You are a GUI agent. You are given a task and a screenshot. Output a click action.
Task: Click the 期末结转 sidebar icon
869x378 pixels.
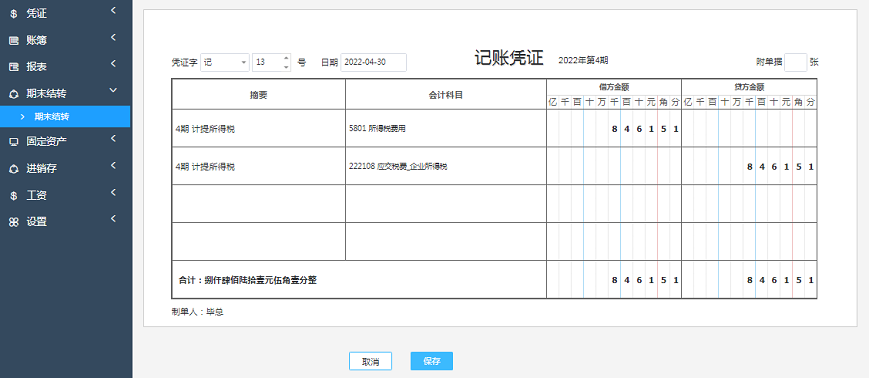coord(14,94)
